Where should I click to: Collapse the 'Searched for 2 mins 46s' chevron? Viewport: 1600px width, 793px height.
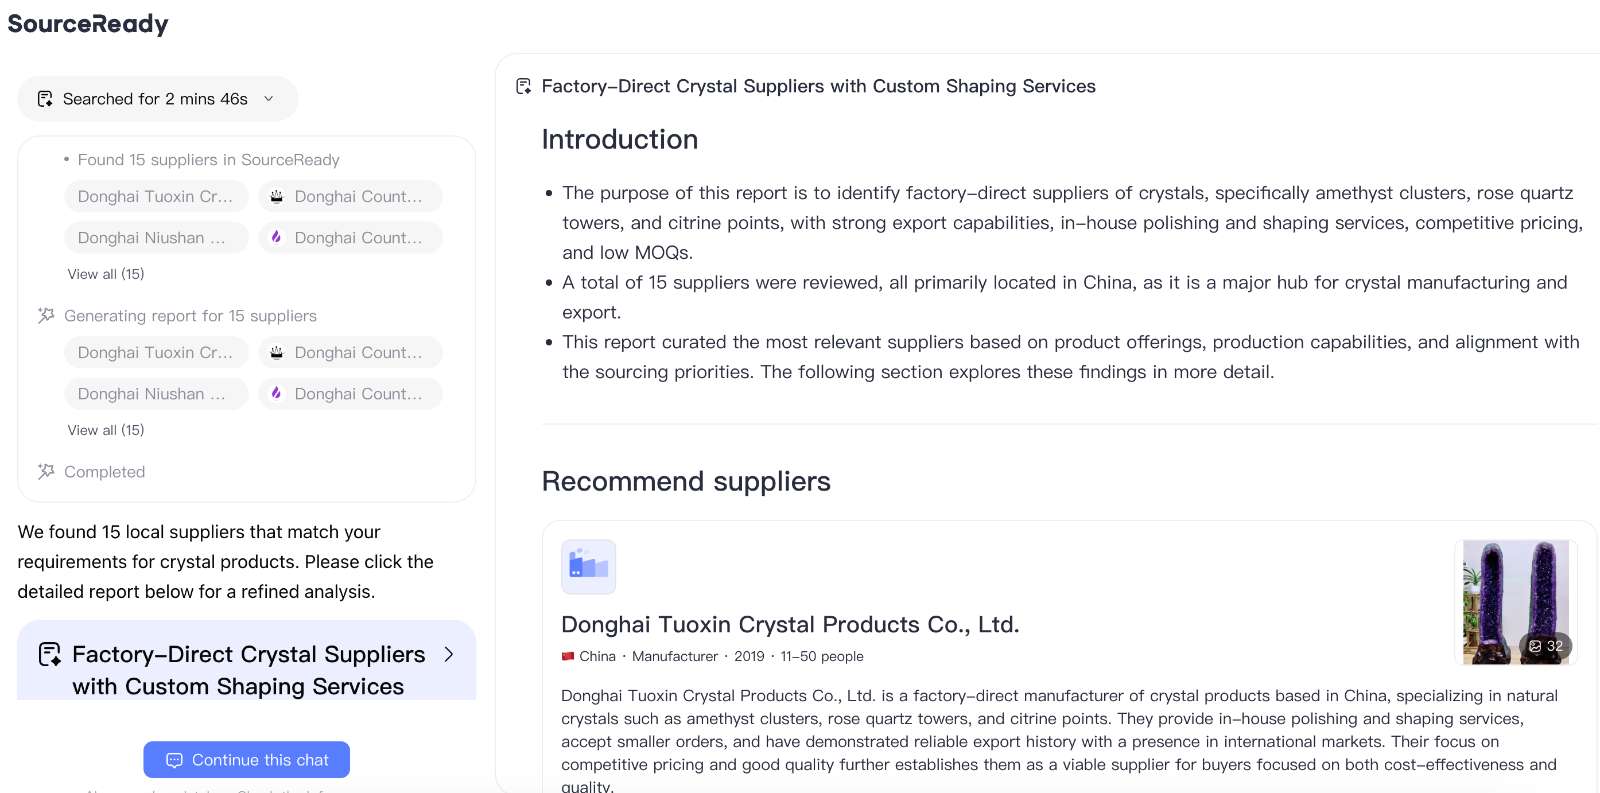(x=269, y=99)
